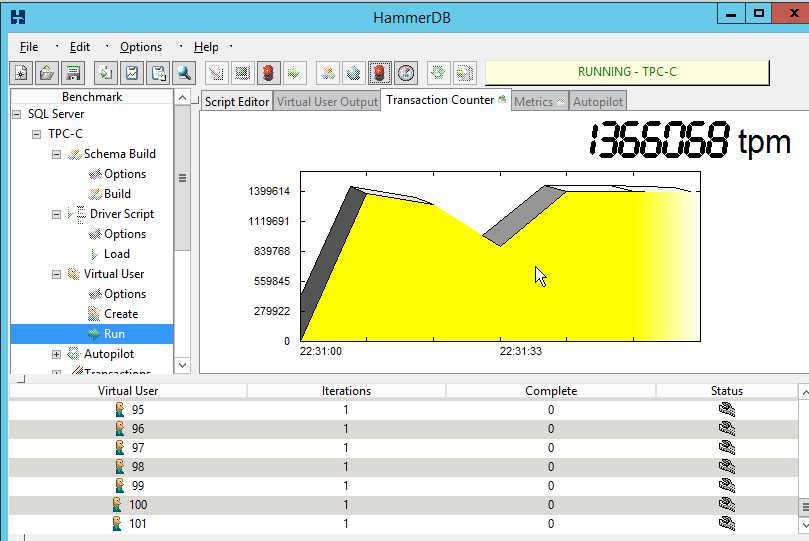Select Options under Driver Script

(x=125, y=234)
